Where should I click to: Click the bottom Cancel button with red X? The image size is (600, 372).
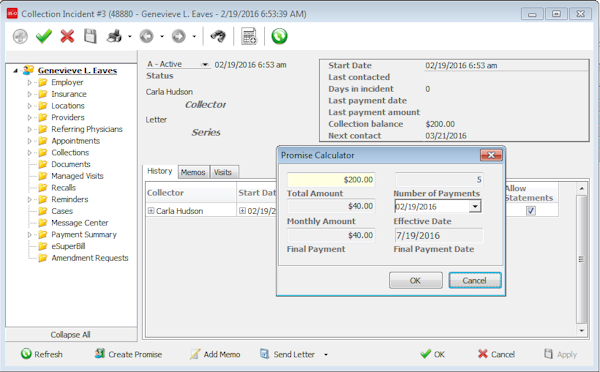496,354
